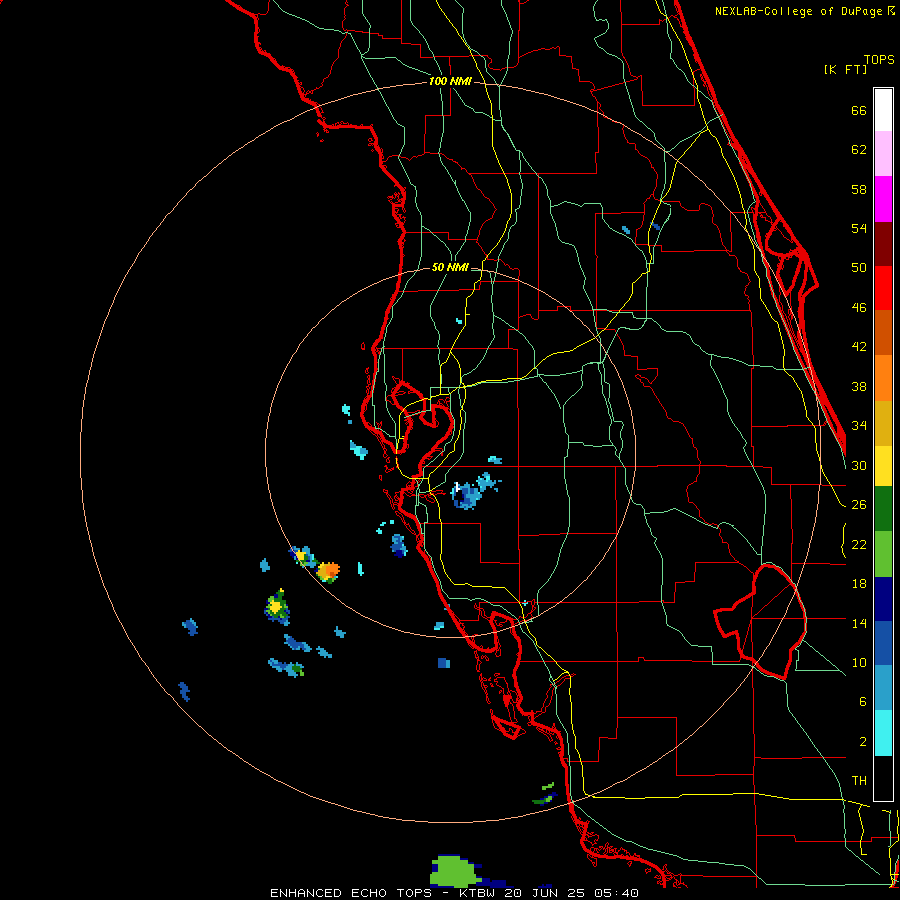Select the dark green legend band
The width and height of the screenshot is (900, 900).
pos(883,508)
